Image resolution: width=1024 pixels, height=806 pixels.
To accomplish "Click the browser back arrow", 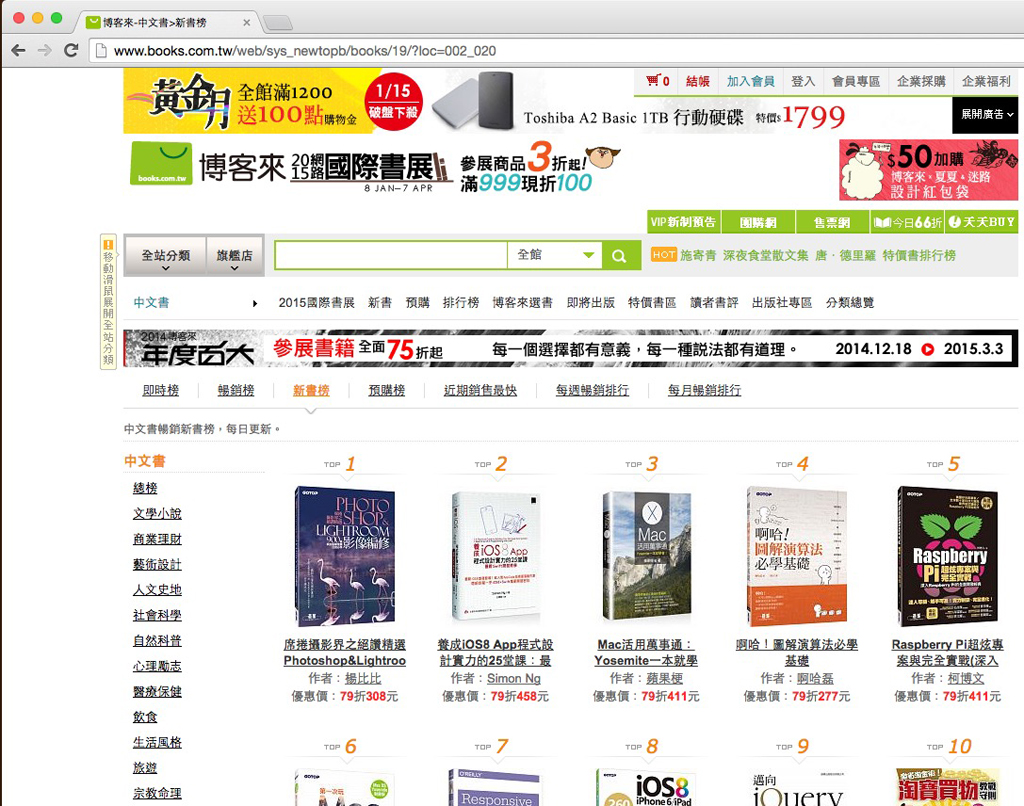I will pos(18,50).
